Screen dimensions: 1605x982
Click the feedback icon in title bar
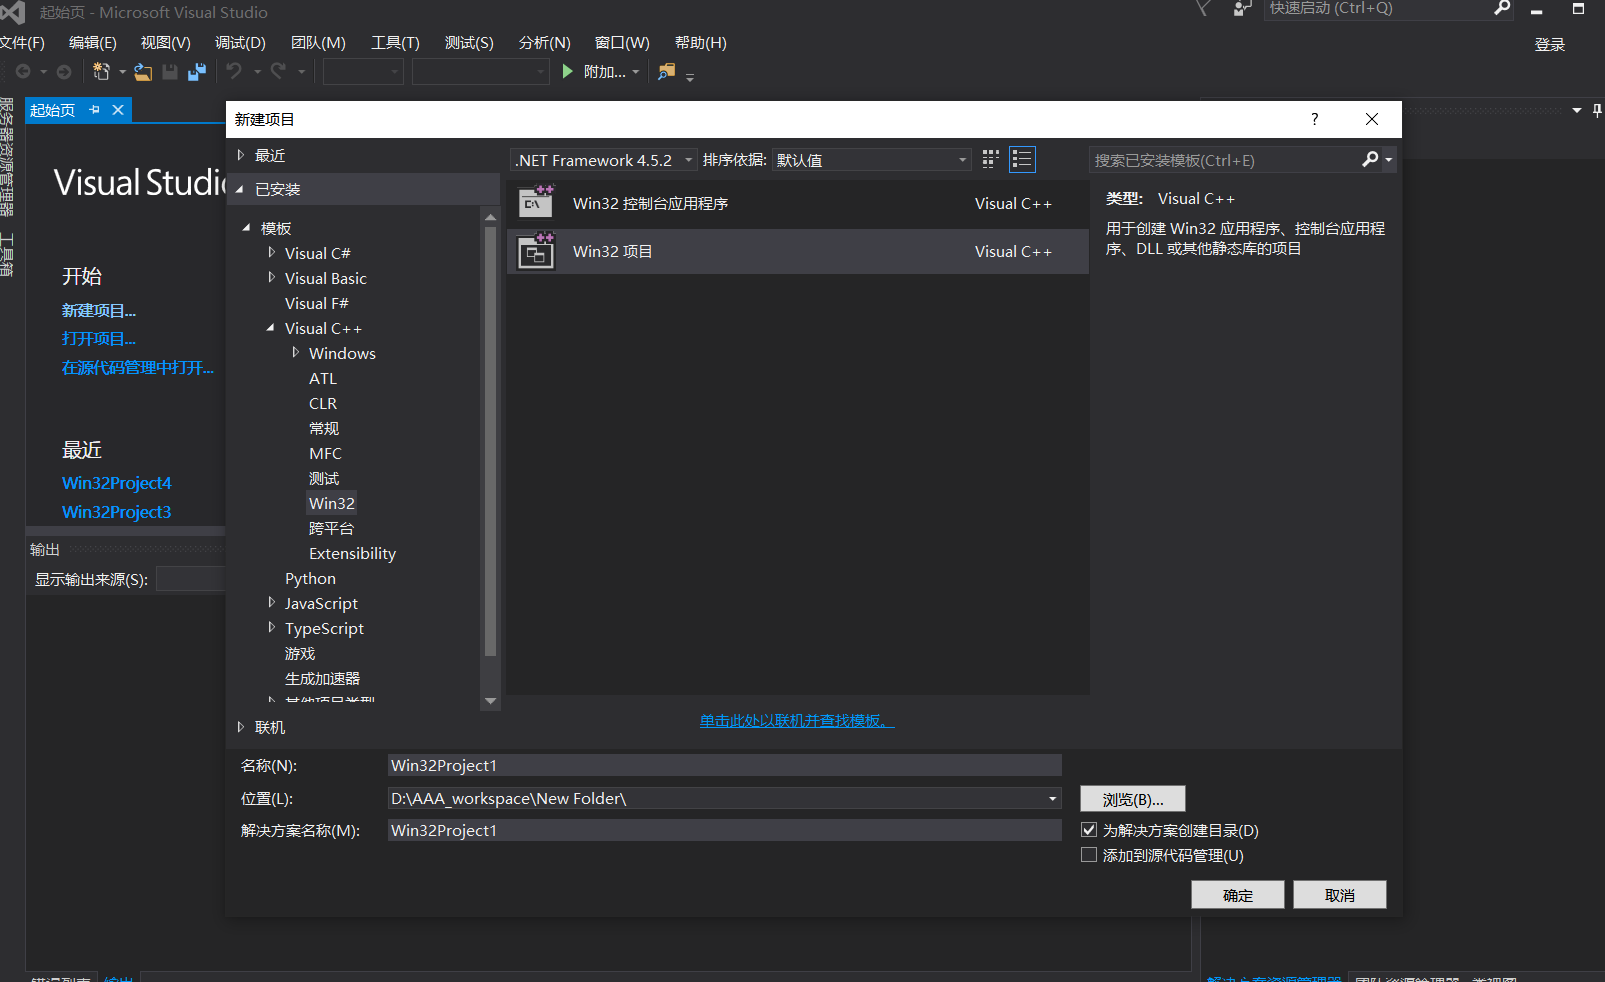(x=1242, y=8)
